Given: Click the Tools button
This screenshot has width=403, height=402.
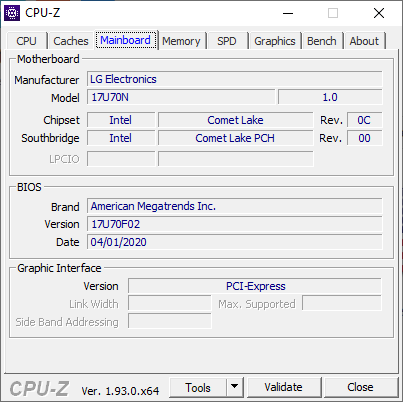Looking at the screenshot, I should click(x=198, y=387).
